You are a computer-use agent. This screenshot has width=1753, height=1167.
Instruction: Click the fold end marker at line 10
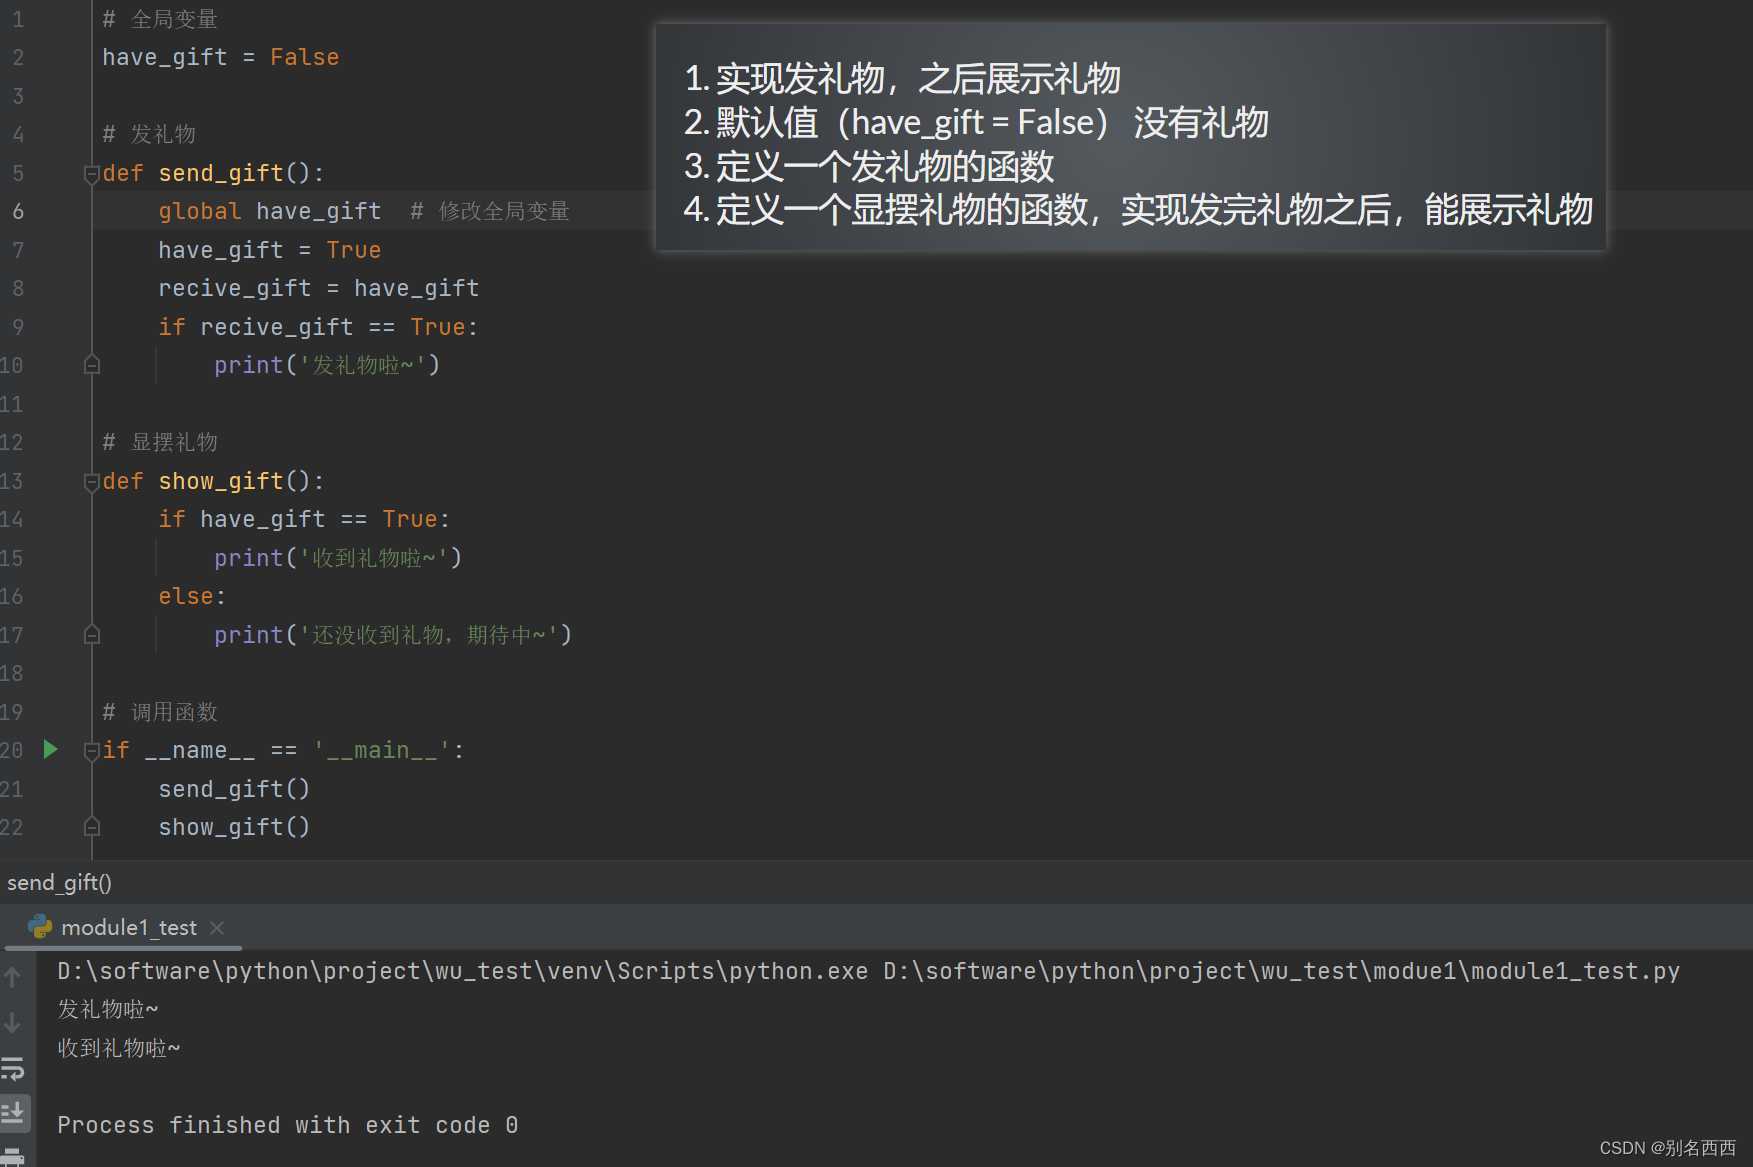point(92,364)
